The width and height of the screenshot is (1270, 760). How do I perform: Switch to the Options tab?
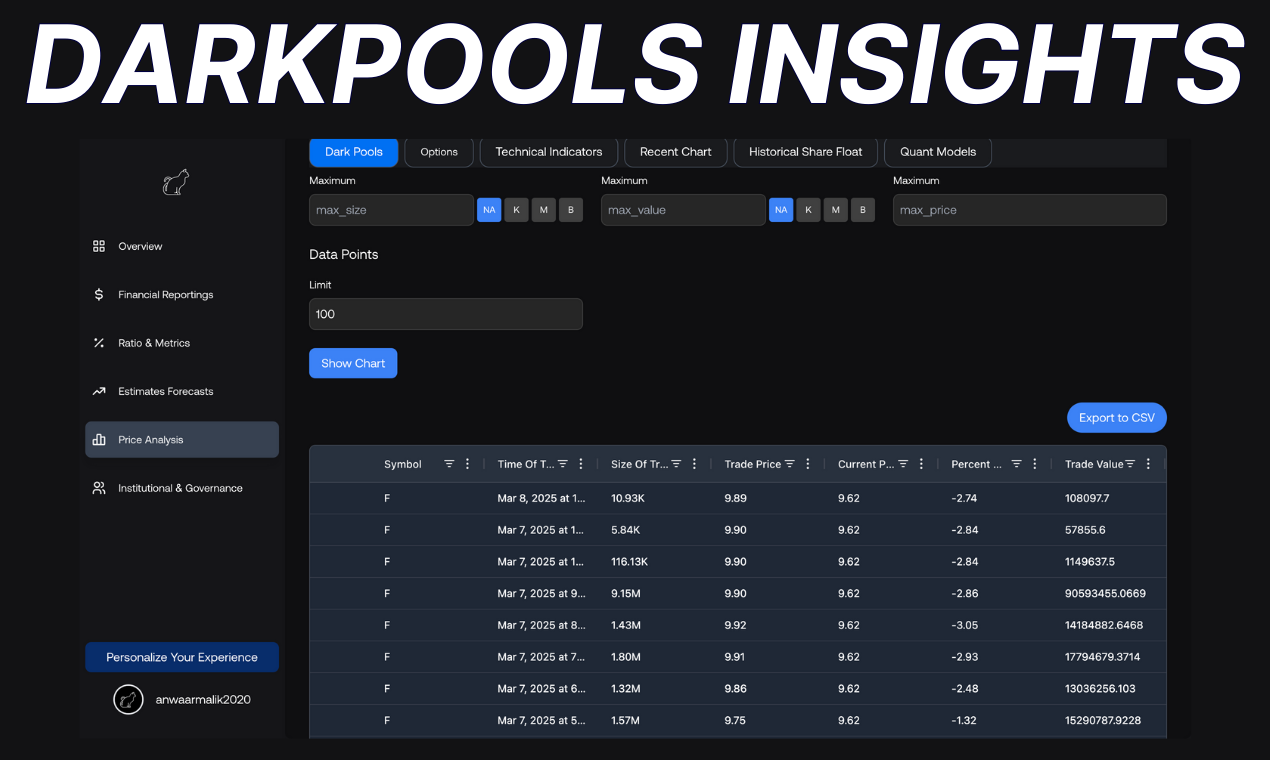[x=439, y=152]
